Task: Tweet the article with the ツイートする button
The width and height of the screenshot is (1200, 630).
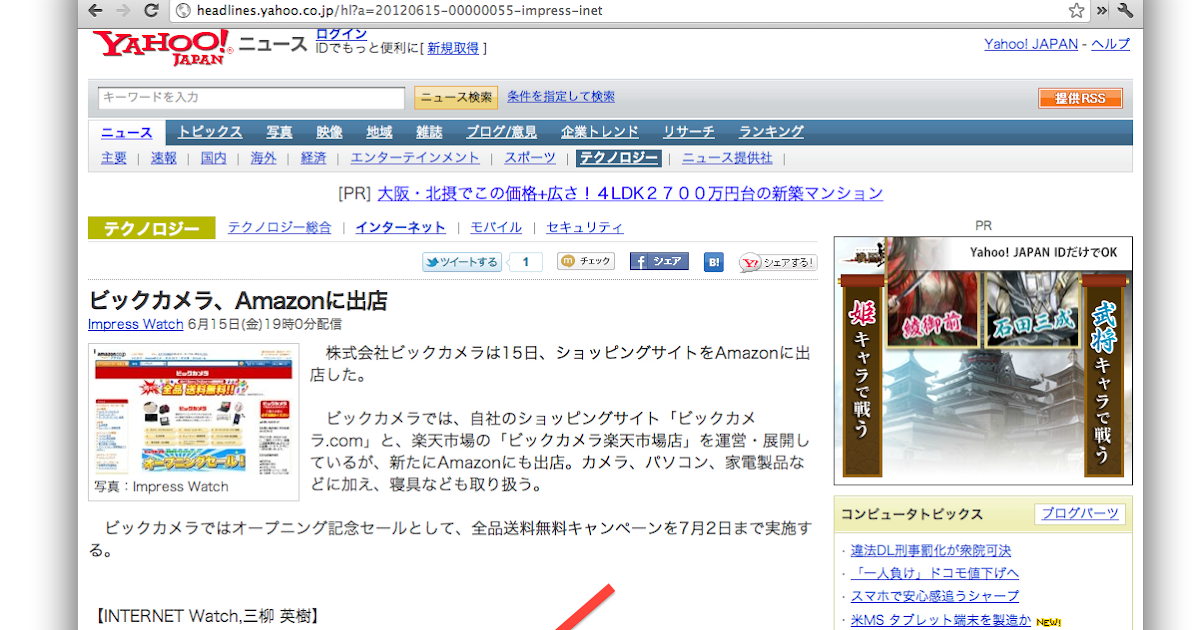Action: point(461,262)
